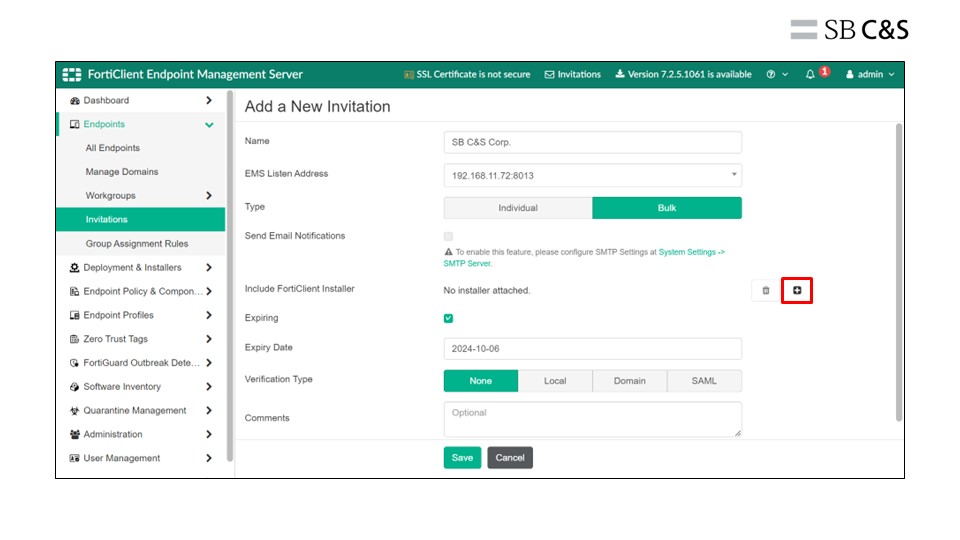The image size is (960, 540).
Task: Toggle Send Email Notifications checkbox
Action: [x=448, y=236]
